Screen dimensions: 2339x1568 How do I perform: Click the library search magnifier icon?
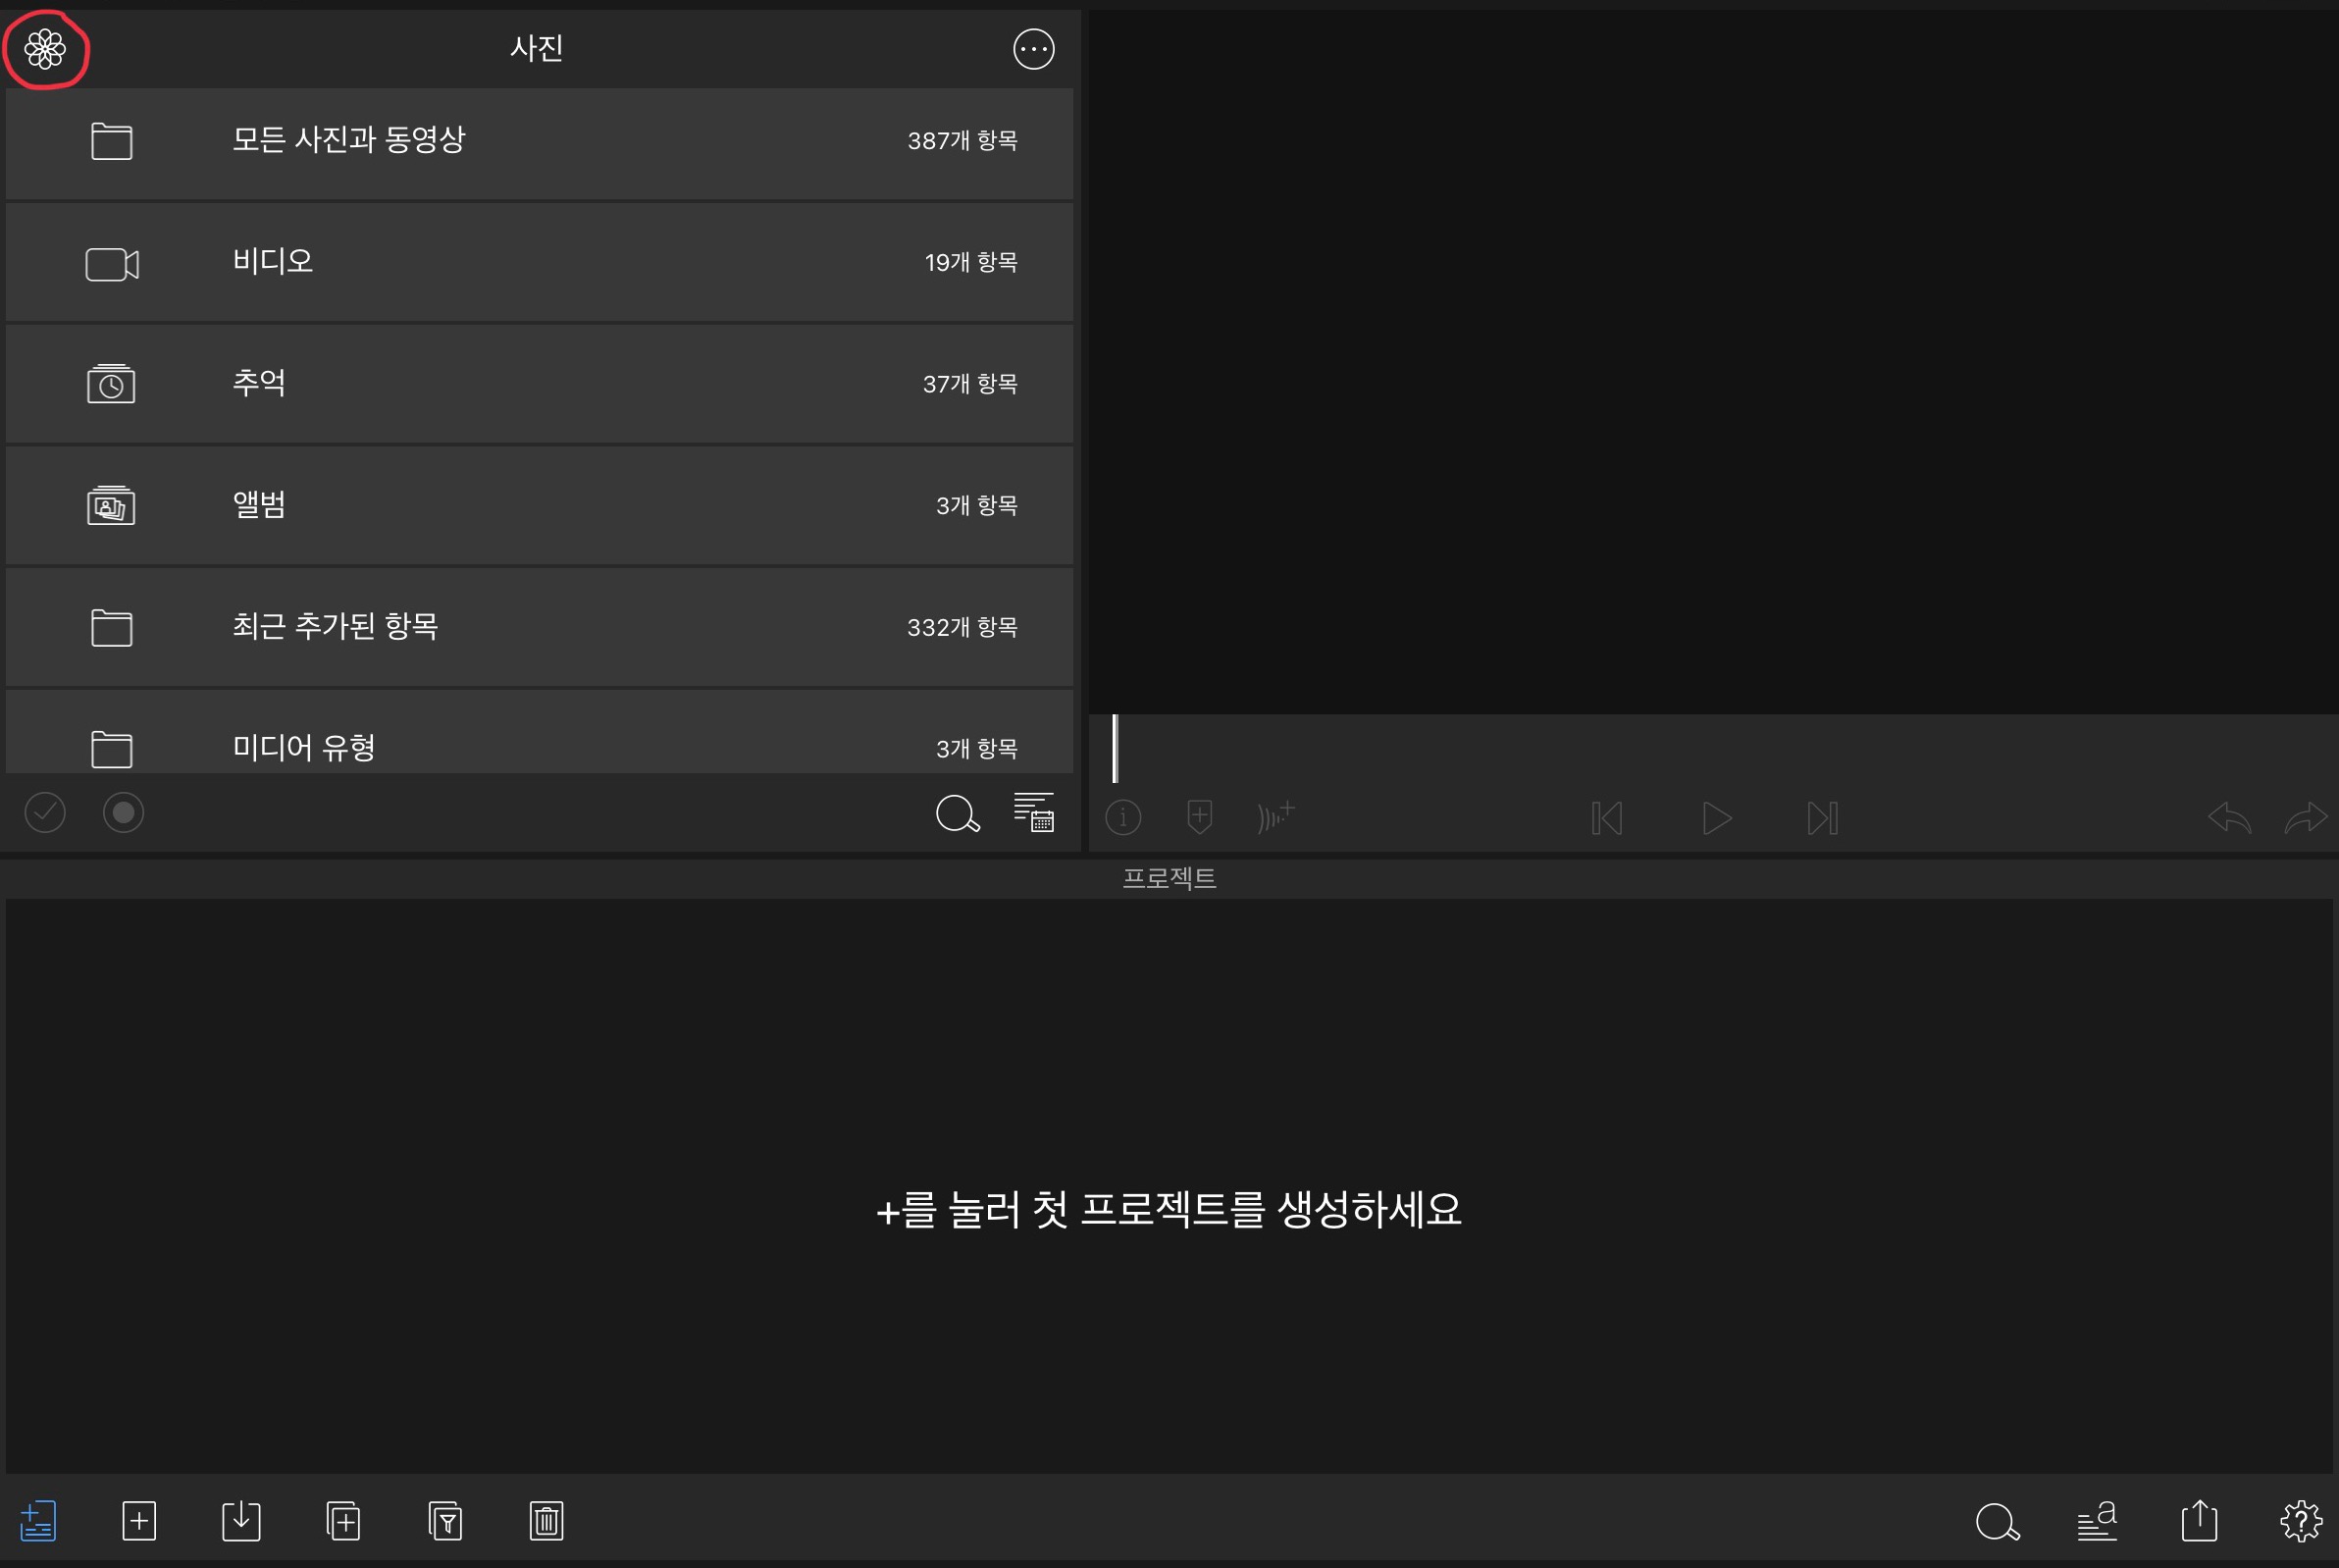(957, 814)
